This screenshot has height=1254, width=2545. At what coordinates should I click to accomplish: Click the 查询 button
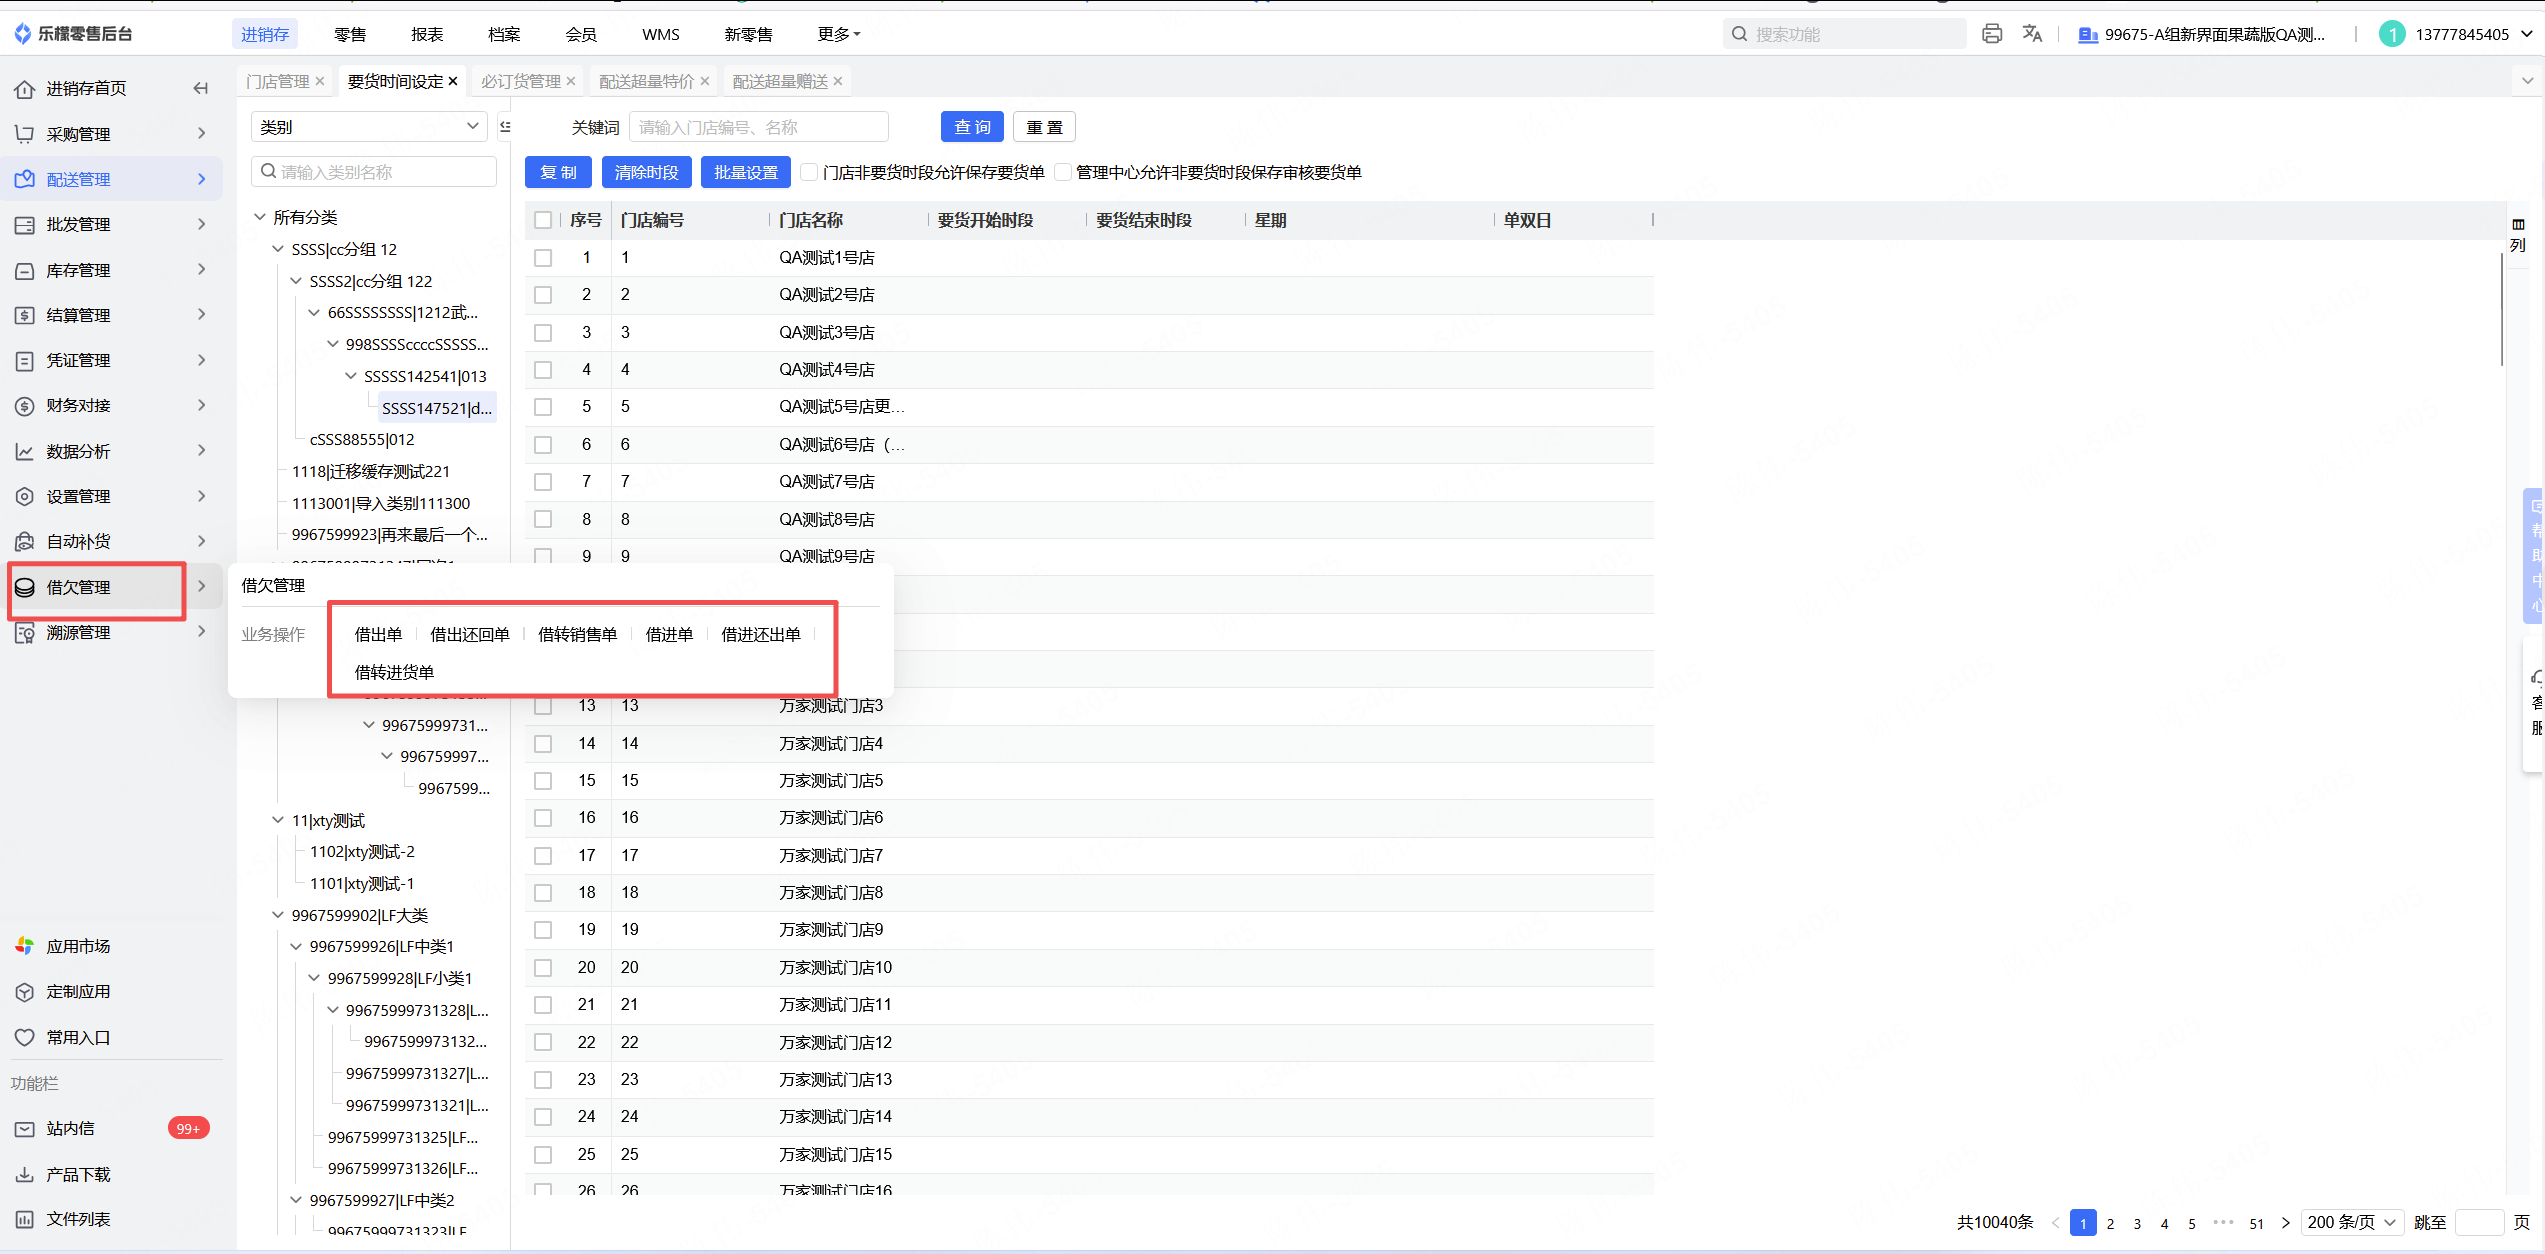pos(972,127)
